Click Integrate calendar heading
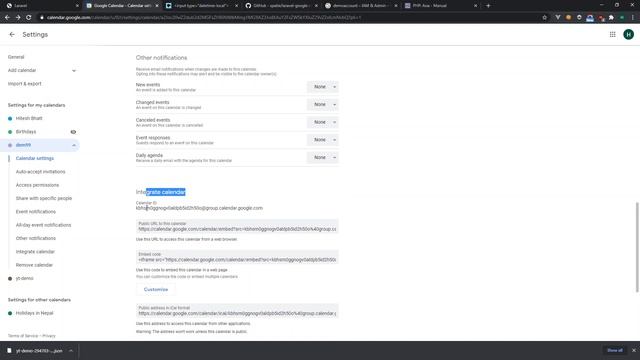 coord(161,192)
